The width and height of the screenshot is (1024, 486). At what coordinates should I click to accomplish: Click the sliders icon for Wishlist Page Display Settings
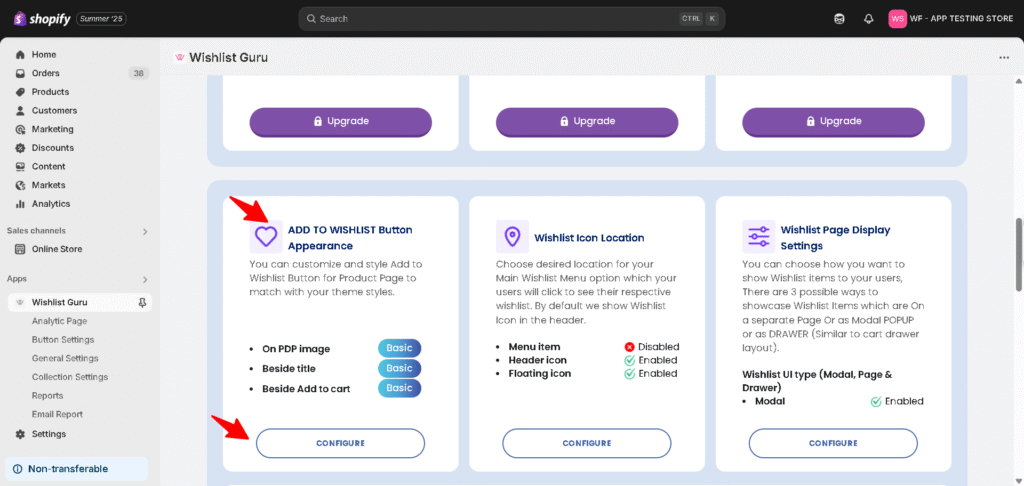(759, 236)
